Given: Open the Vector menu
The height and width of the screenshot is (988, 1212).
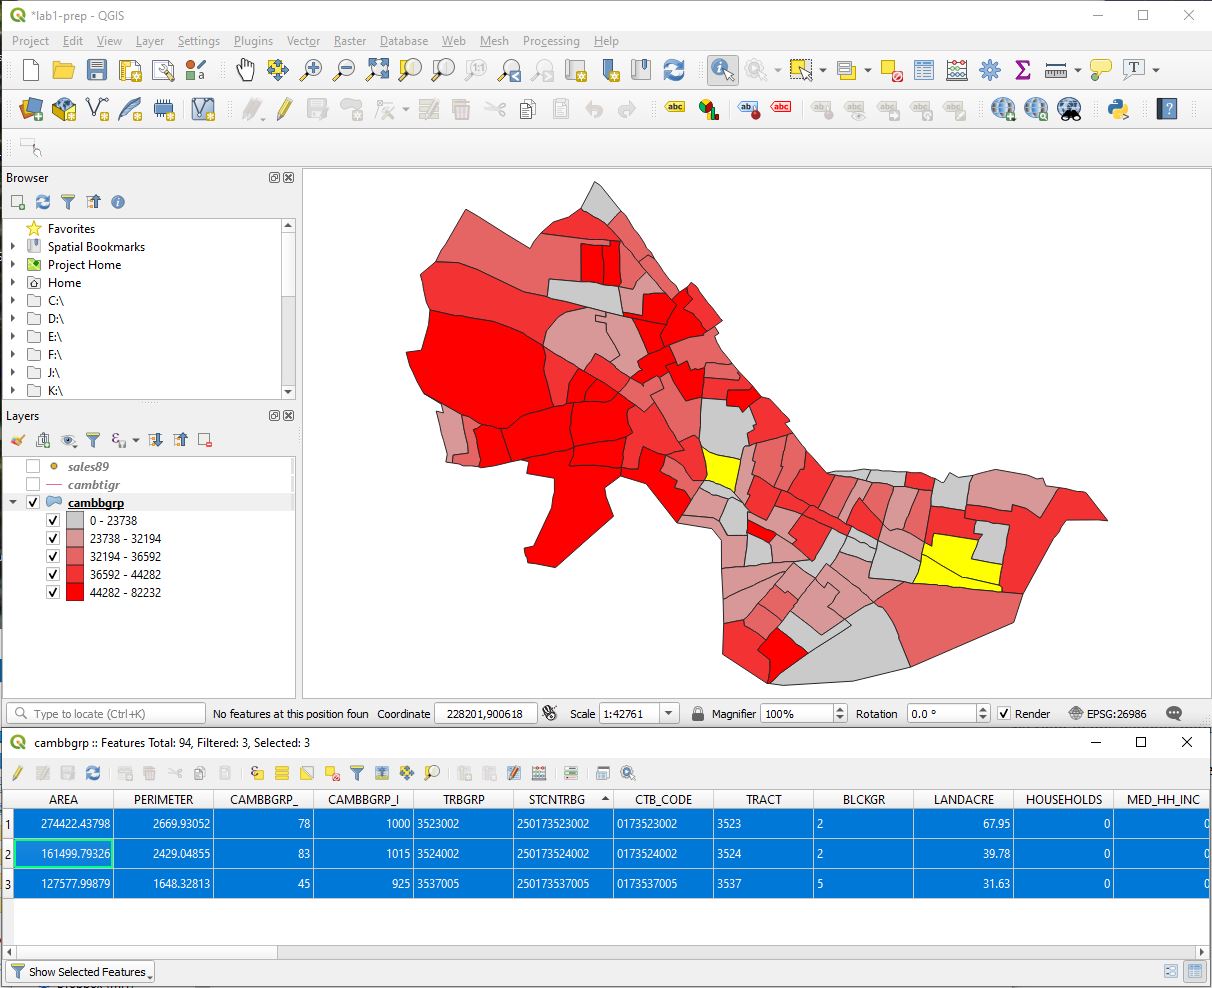Looking at the screenshot, I should click(303, 41).
